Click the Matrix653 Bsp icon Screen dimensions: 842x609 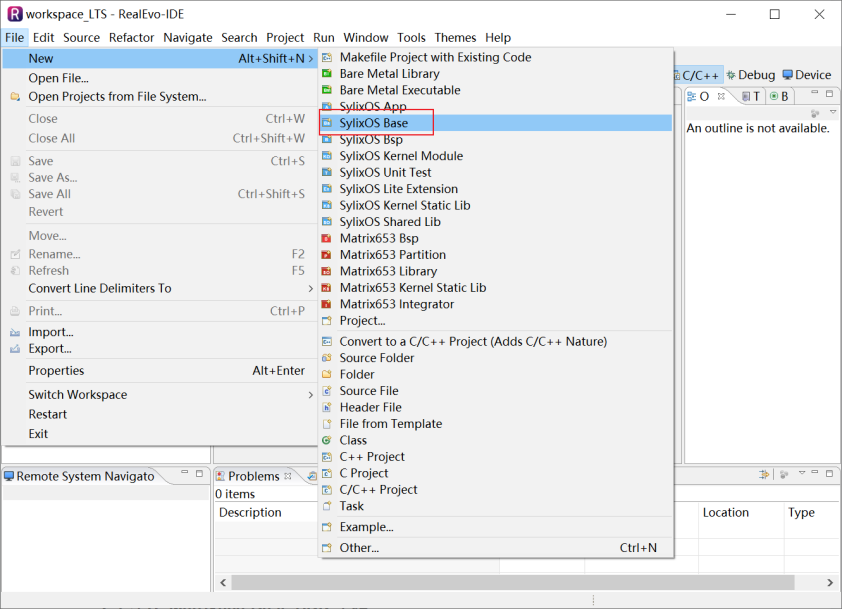point(326,238)
